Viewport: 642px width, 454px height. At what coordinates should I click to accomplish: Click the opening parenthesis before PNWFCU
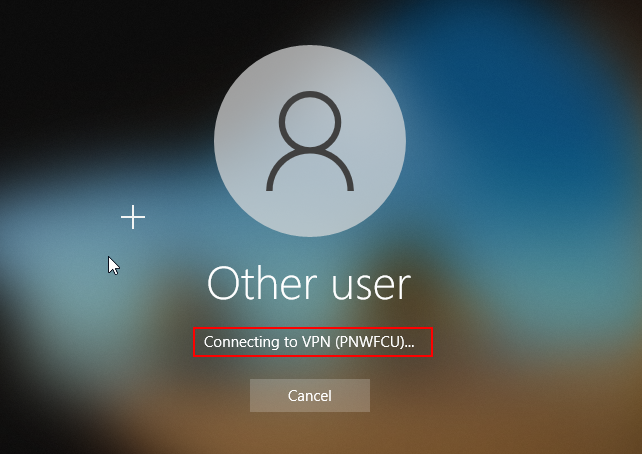pos(337,342)
